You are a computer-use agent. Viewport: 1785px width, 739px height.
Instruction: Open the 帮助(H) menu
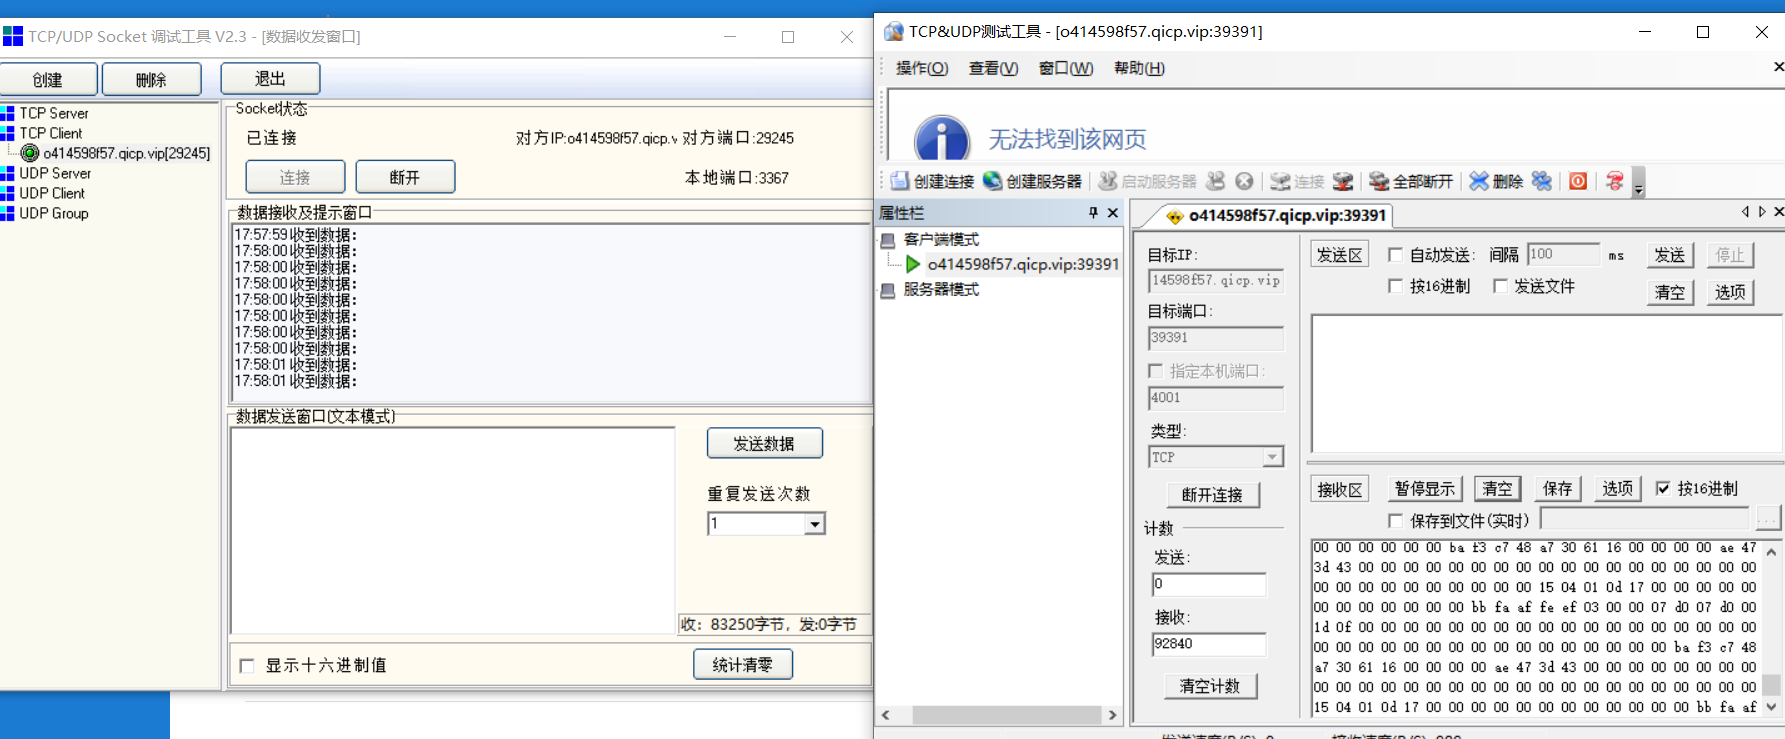(x=1139, y=68)
